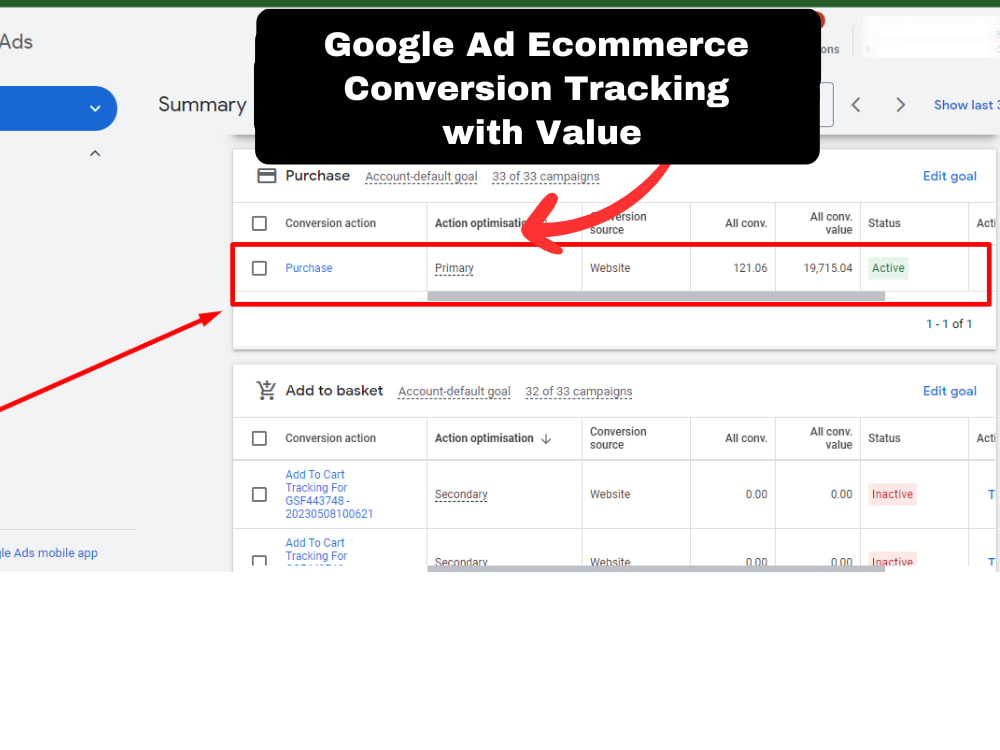Click Account-default goal in Add to basket section
The image size is (1000, 750).
454,392
